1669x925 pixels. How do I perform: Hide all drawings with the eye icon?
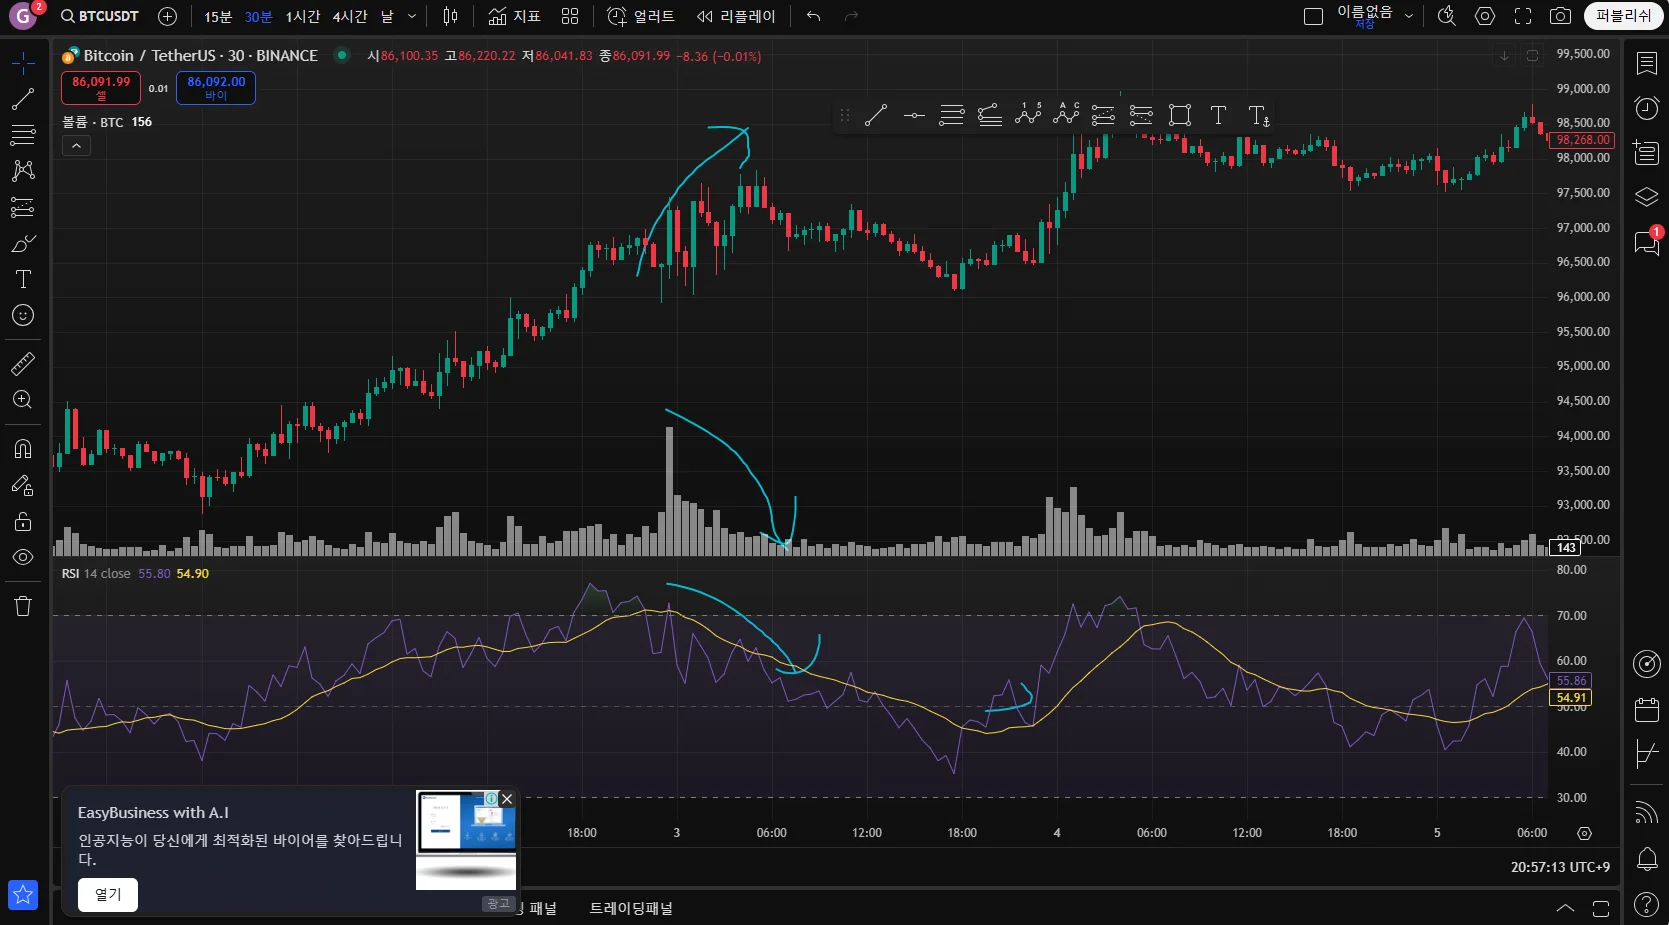coord(22,557)
